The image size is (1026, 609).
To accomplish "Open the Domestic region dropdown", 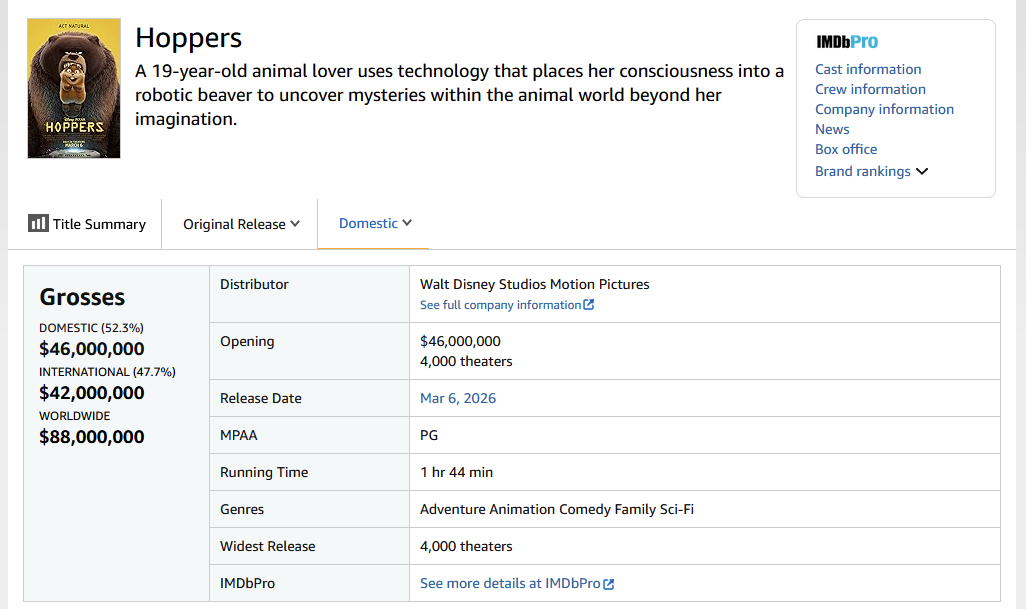I will click(374, 223).
